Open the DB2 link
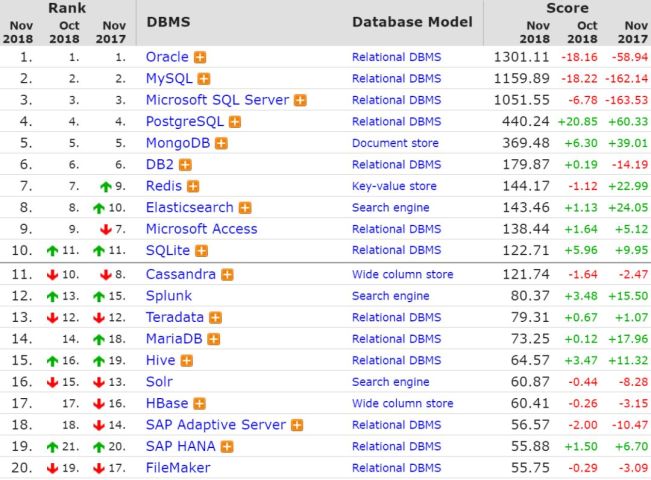This screenshot has width=651, height=480. [160, 165]
